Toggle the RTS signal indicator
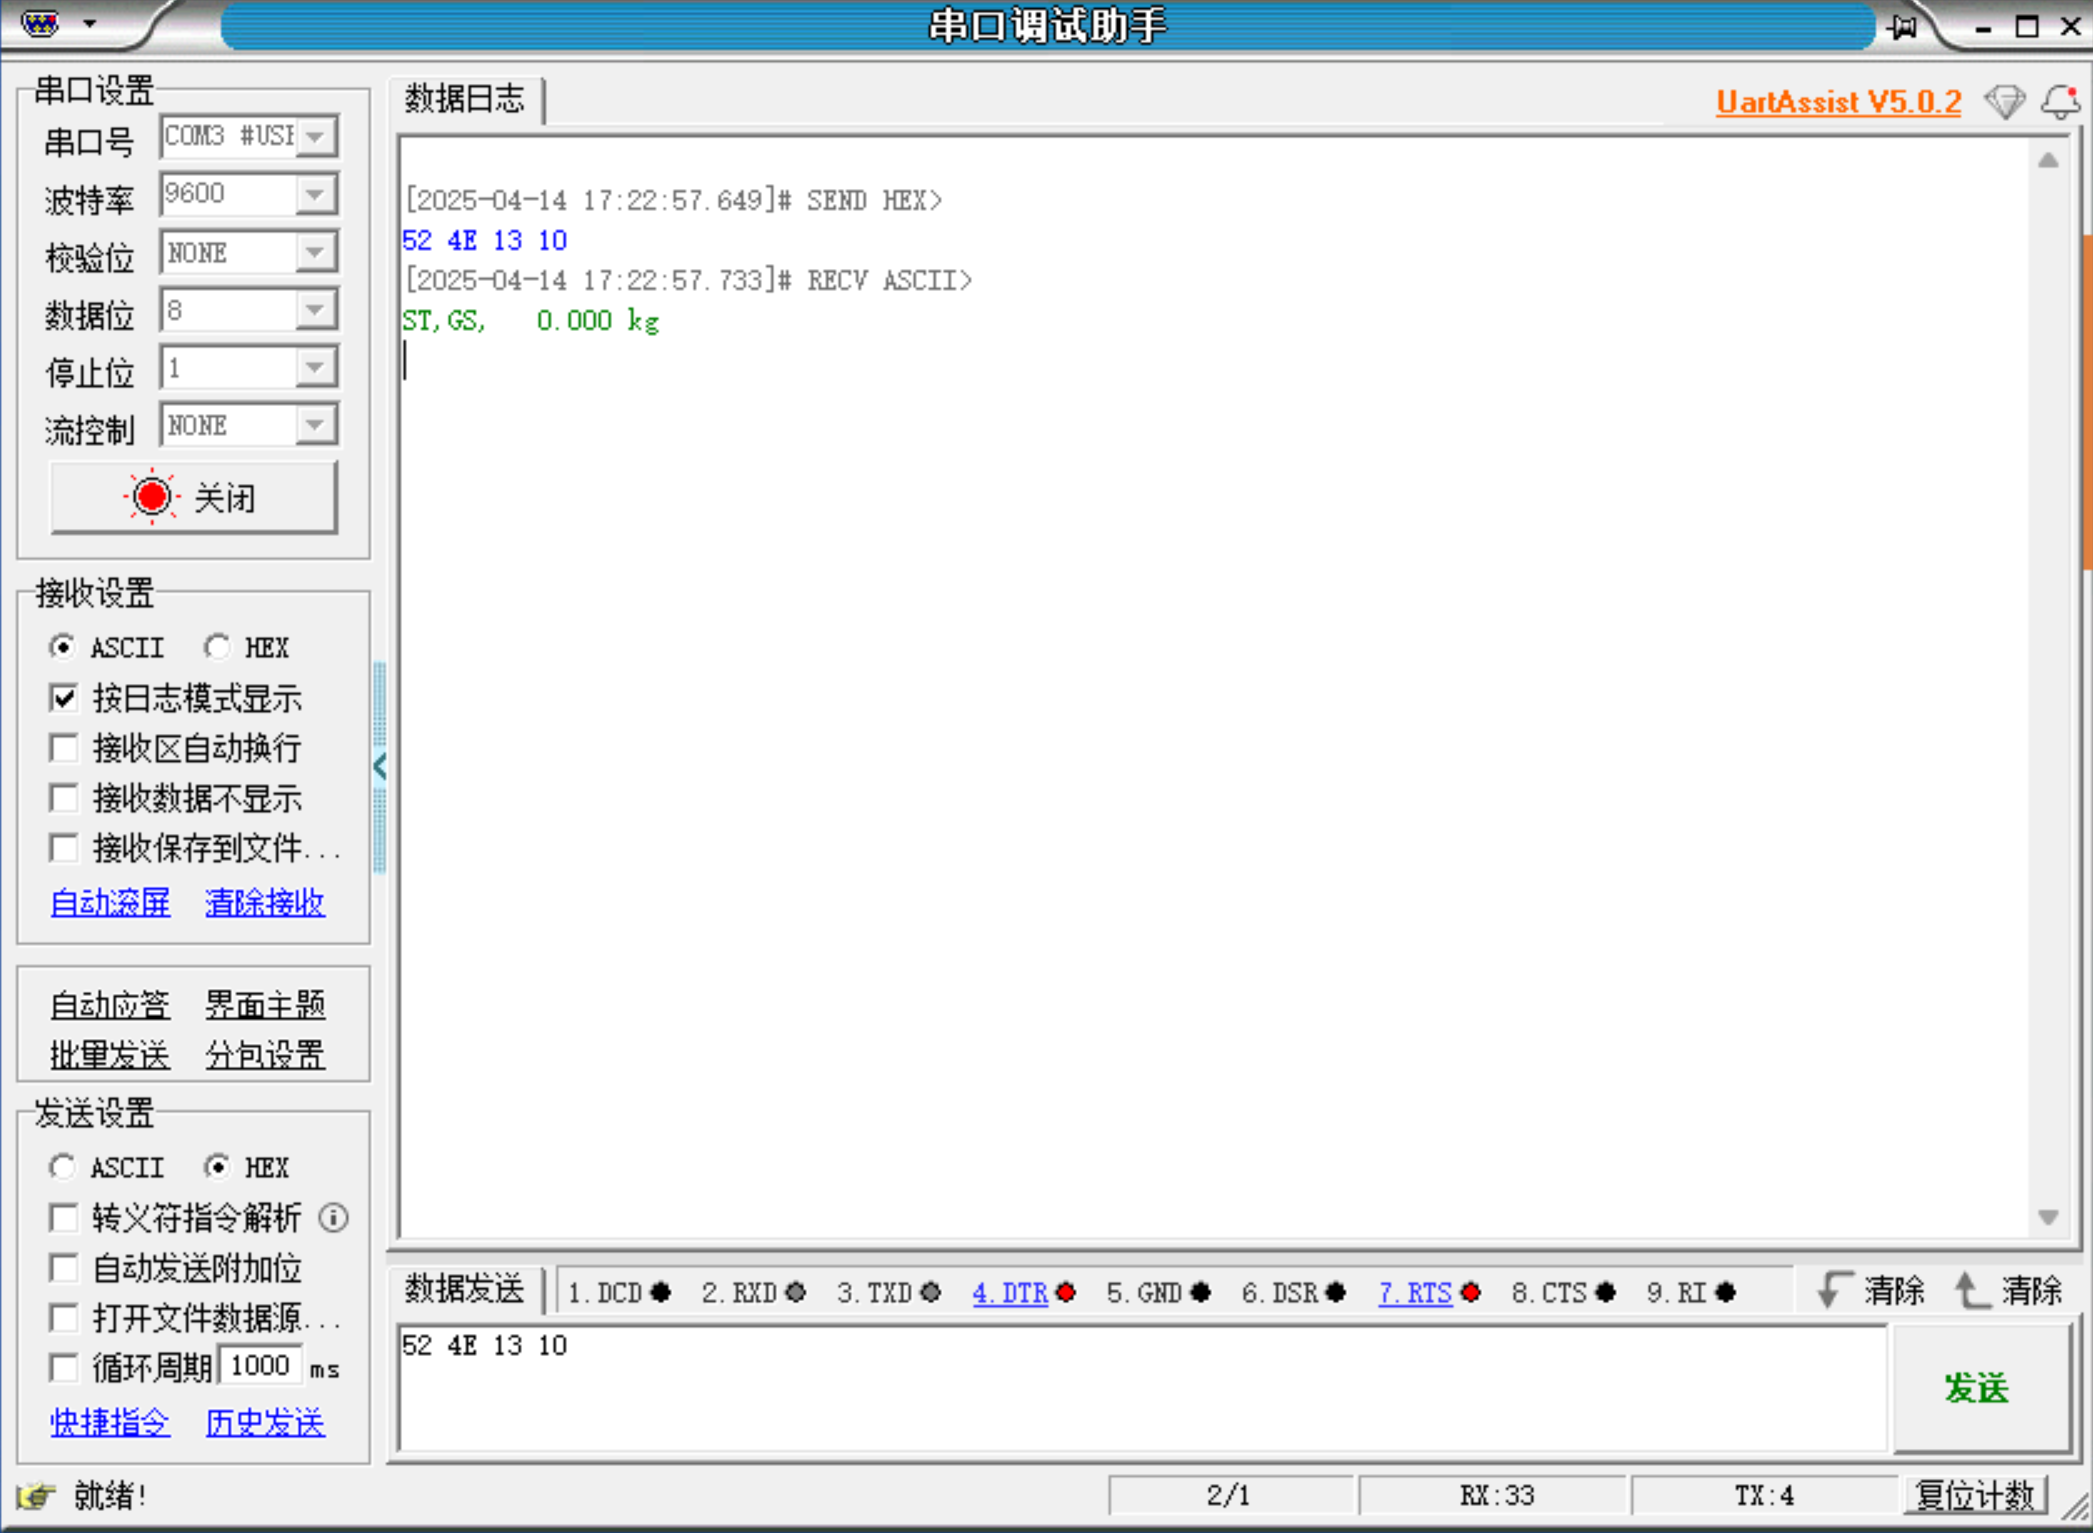2093x1533 pixels. [1428, 1293]
